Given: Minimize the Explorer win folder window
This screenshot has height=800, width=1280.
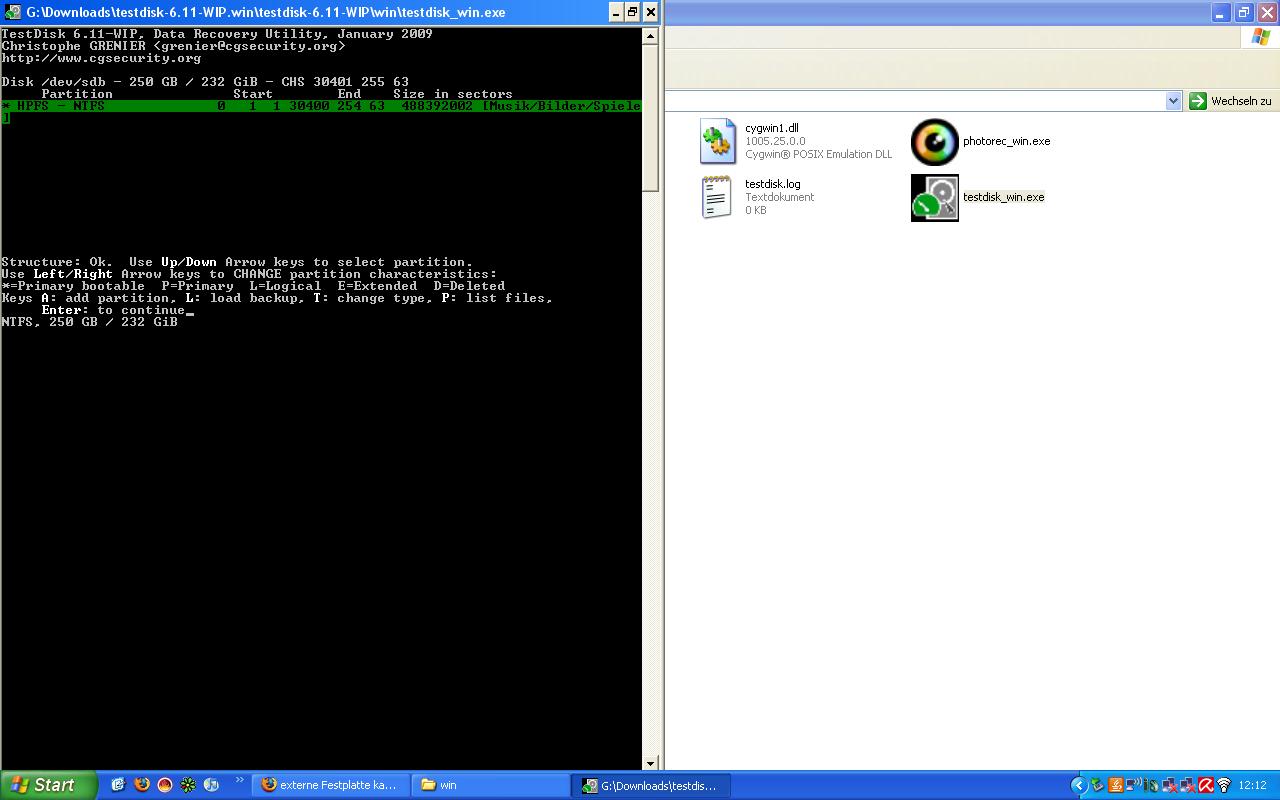Looking at the screenshot, I should pos(1221,12).
